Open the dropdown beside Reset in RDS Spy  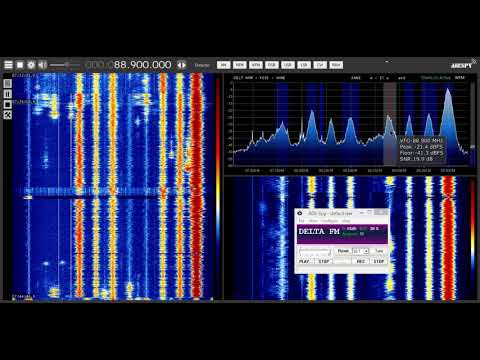(360, 251)
